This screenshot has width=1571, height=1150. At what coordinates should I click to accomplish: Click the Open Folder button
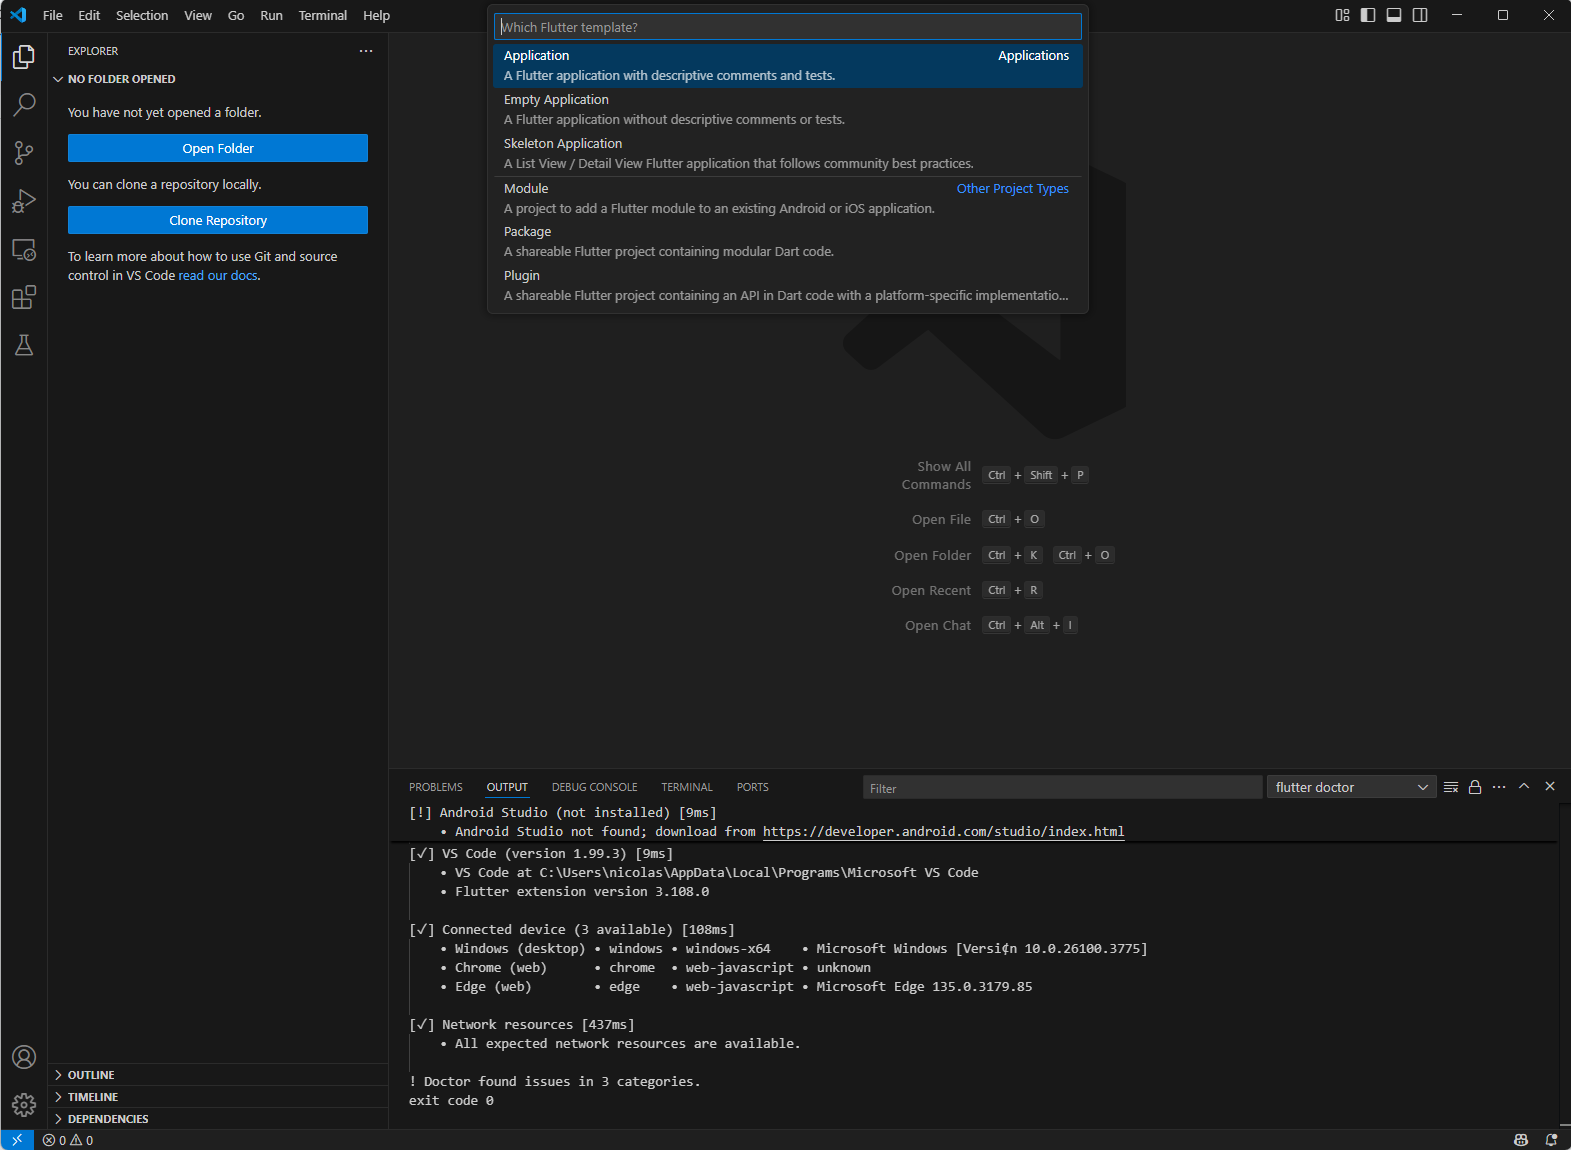pyautogui.click(x=218, y=148)
